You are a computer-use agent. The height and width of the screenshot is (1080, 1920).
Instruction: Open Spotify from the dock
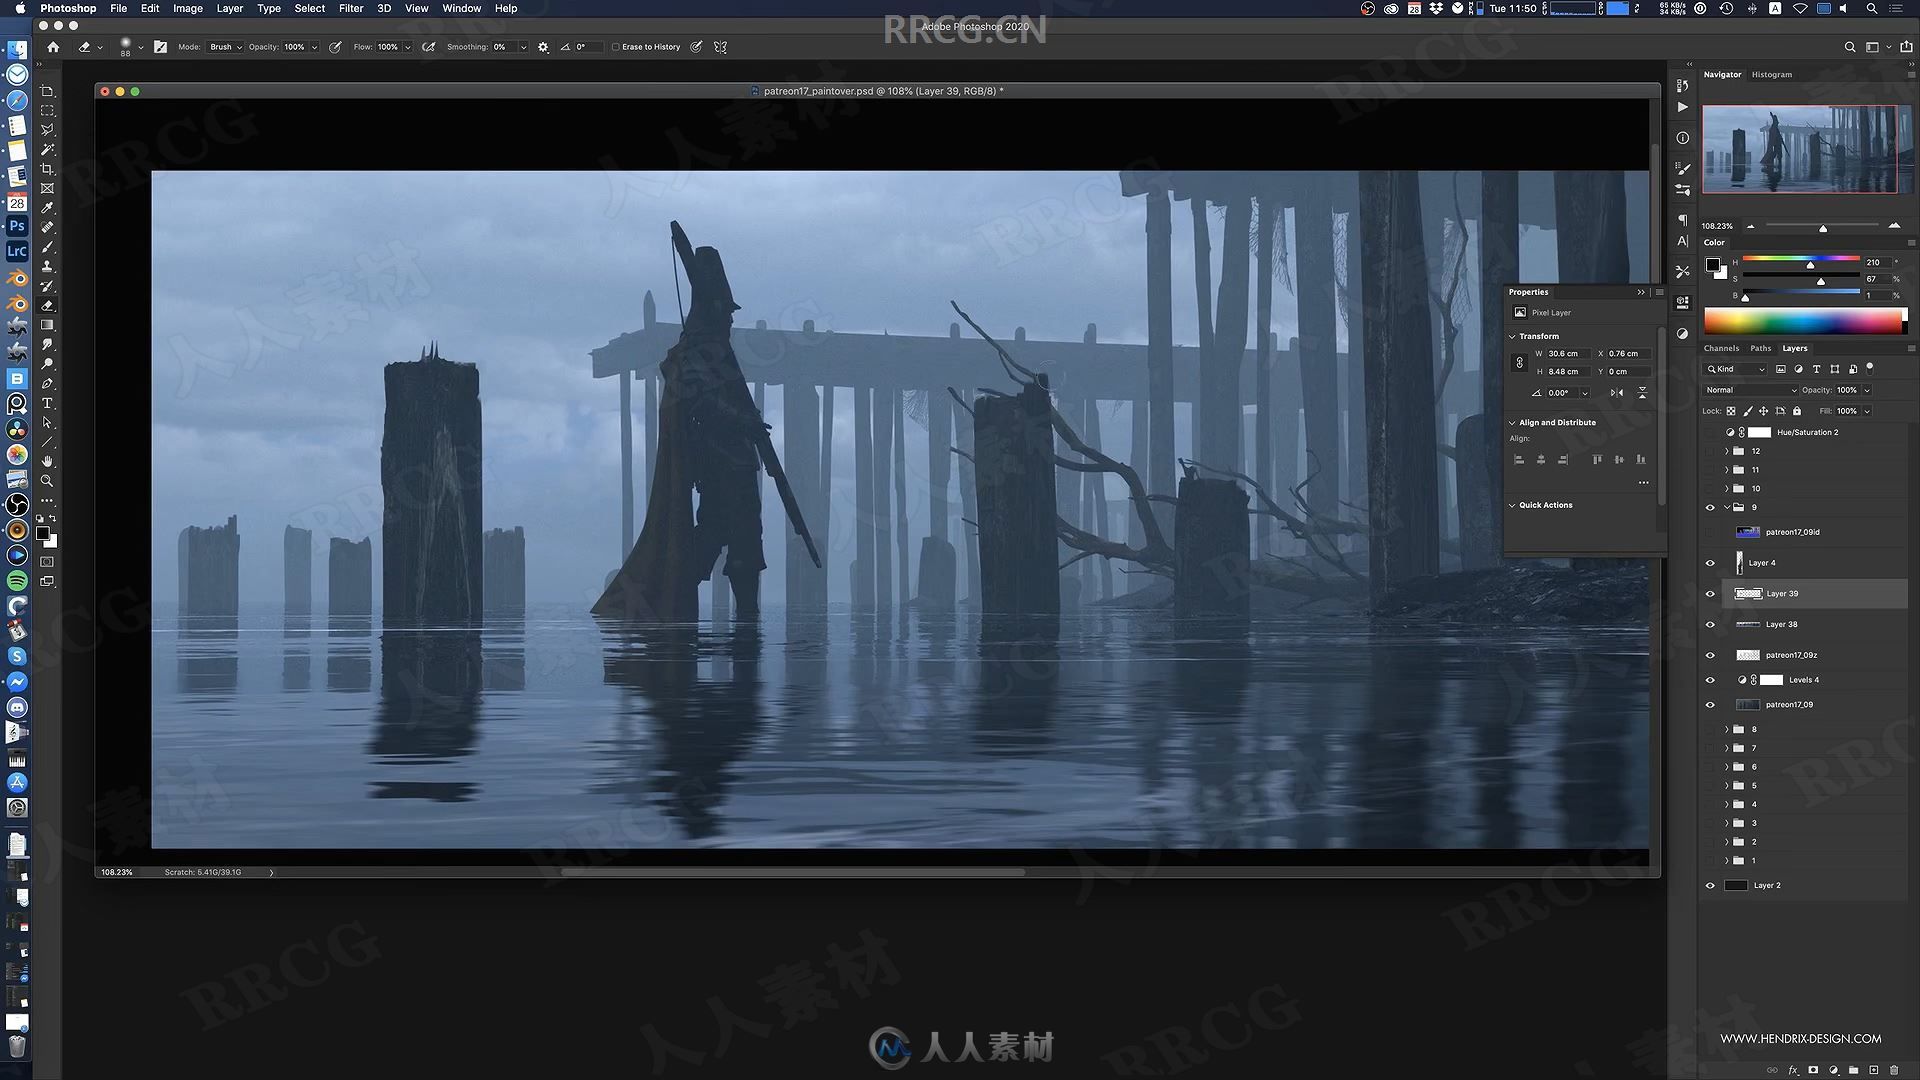click(17, 581)
